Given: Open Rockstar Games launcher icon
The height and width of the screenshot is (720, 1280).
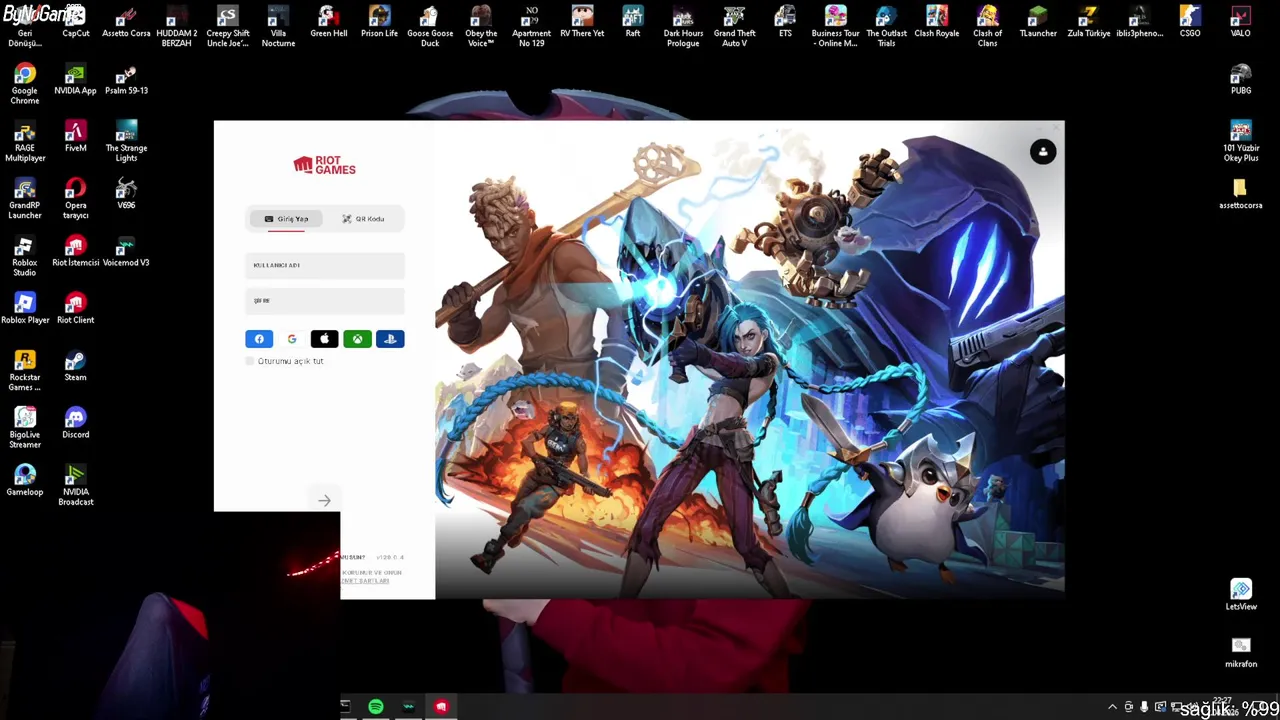Looking at the screenshot, I should pos(25,371).
